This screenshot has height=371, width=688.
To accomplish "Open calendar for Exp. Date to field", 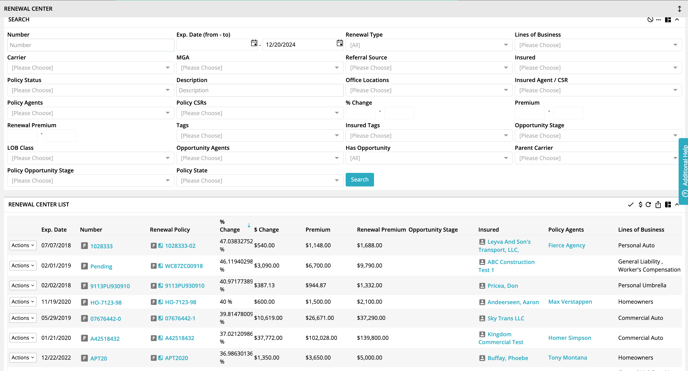I will (340, 43).
